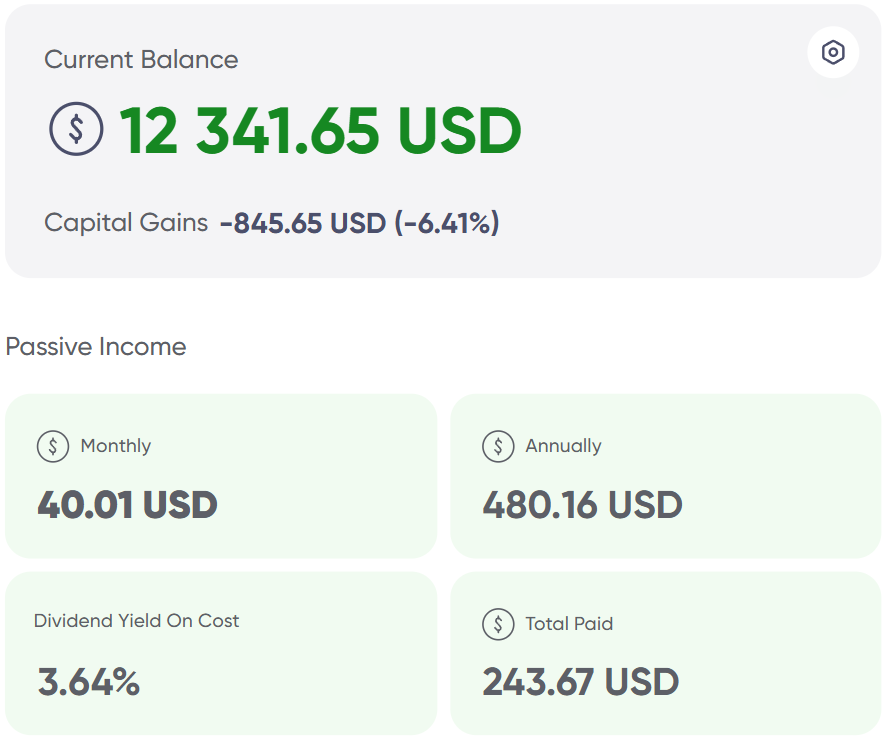Click the Capital Gains label

pyautogui.click(x=126, y=223)
